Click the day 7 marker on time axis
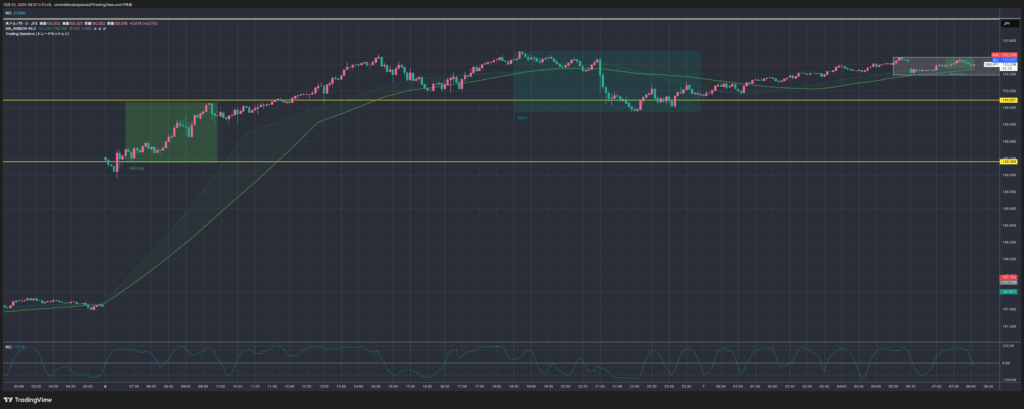The height and width of the screenshot is (409, 1024). (705, 385)
